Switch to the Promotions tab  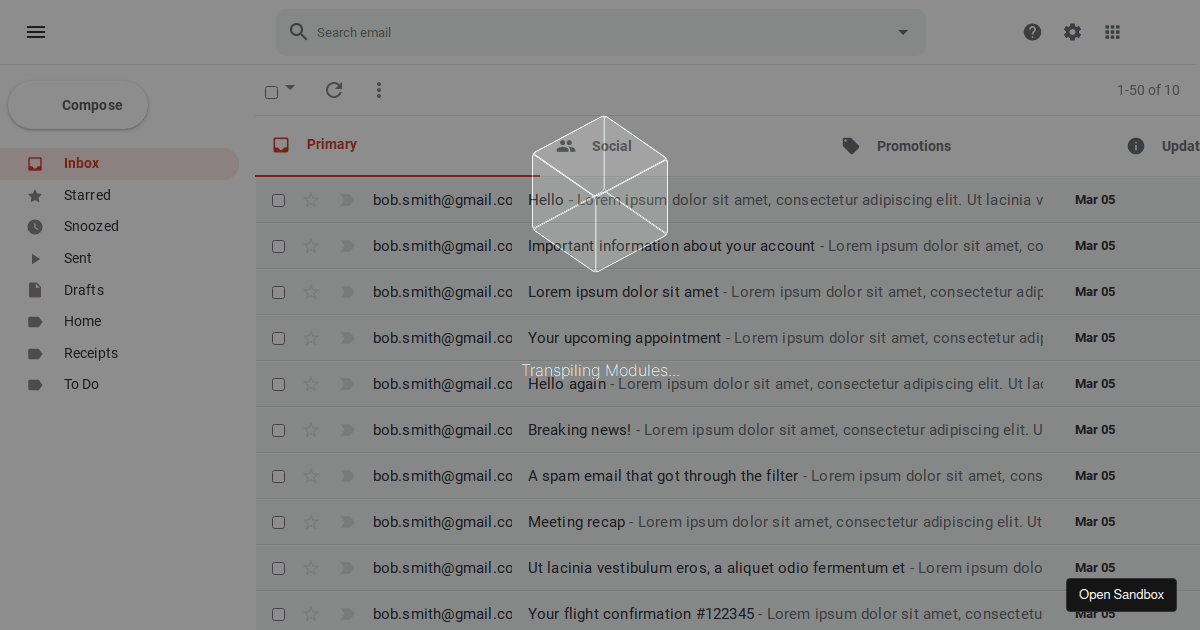913,145
